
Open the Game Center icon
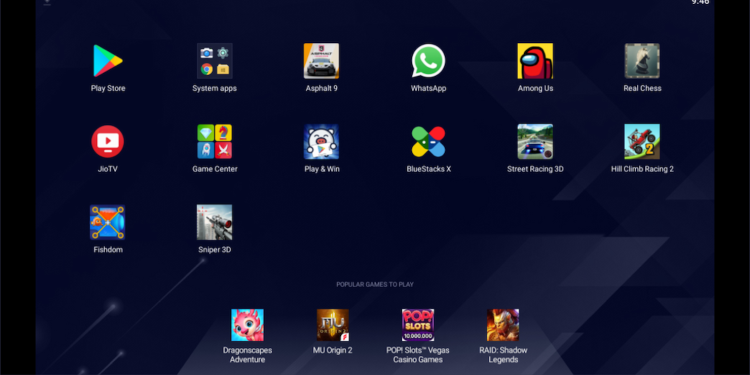[x=215, y=142]
